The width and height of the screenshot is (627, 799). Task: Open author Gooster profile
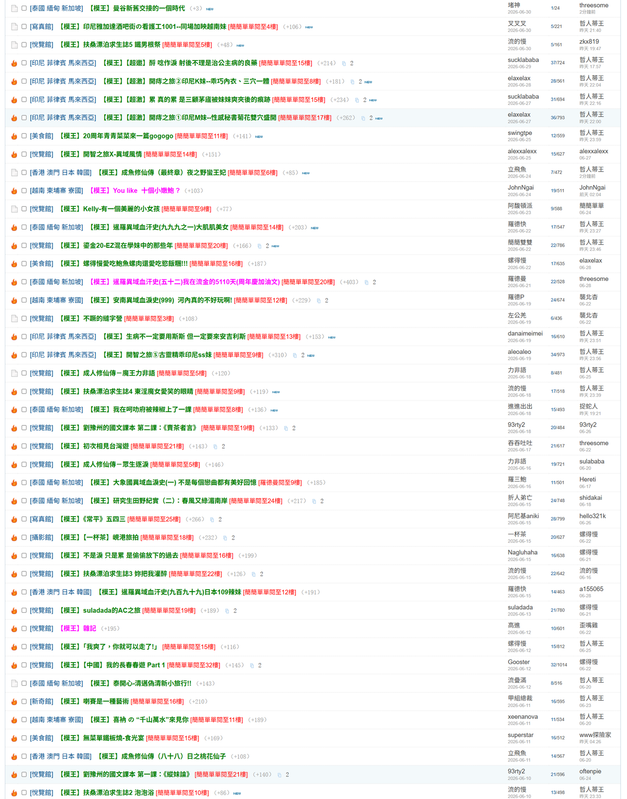(x=518, y=662)
